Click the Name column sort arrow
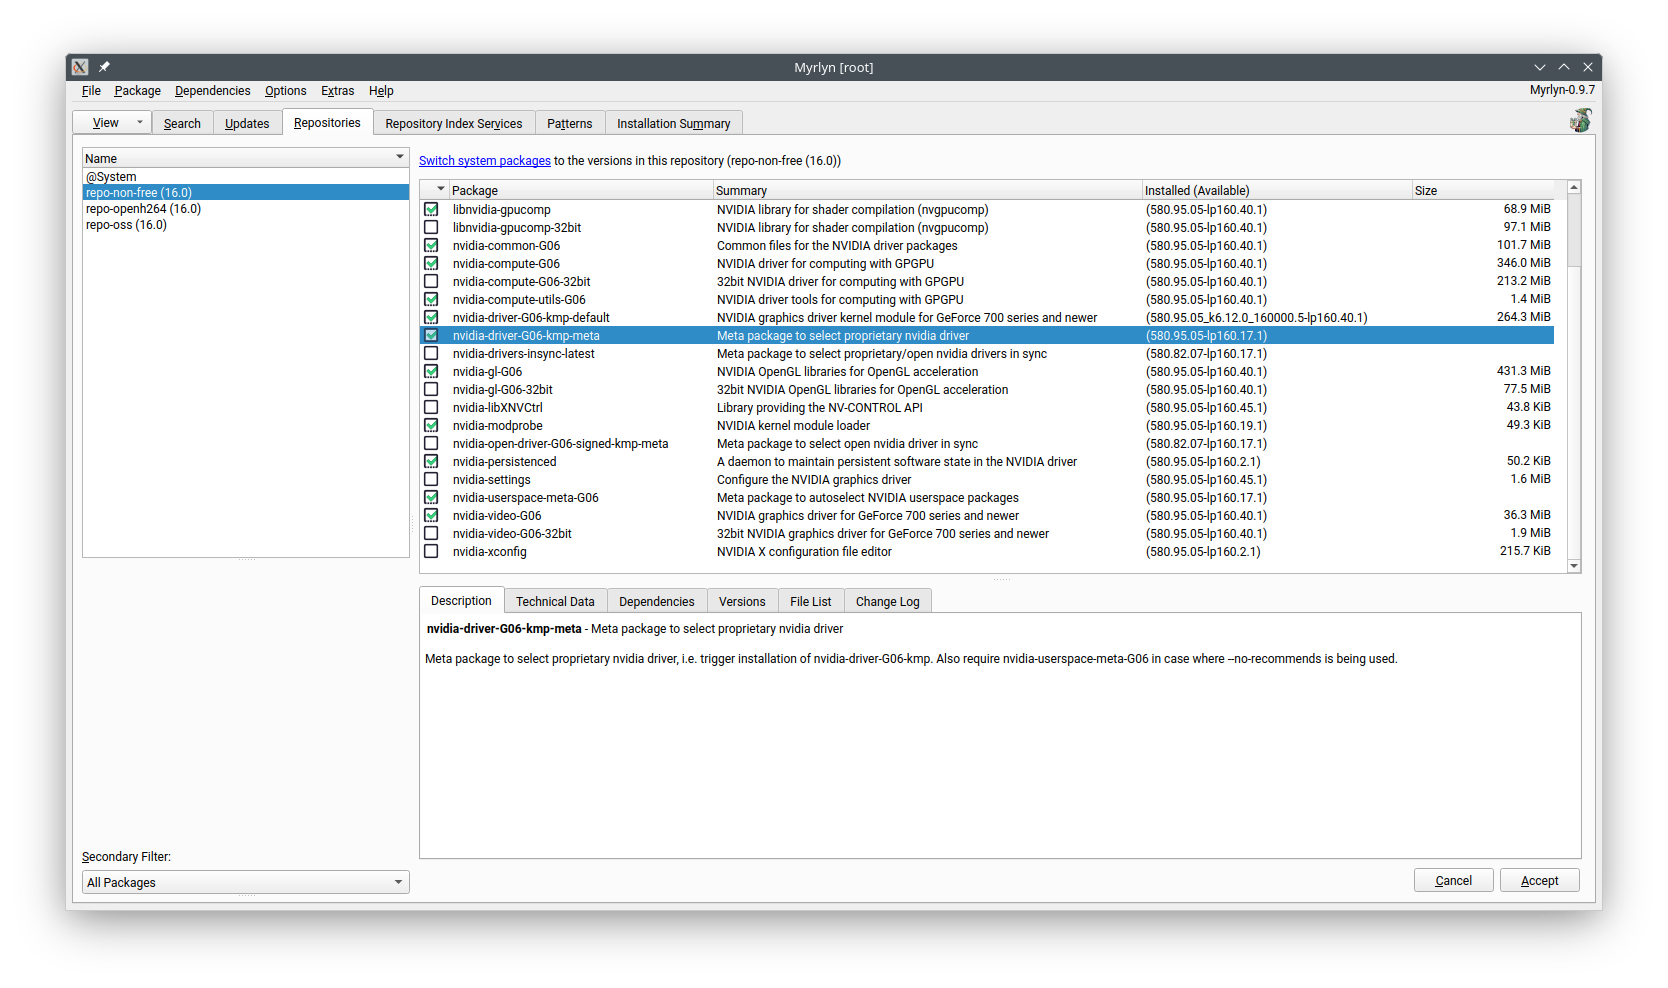1668x988 pixels. [400, 158]
